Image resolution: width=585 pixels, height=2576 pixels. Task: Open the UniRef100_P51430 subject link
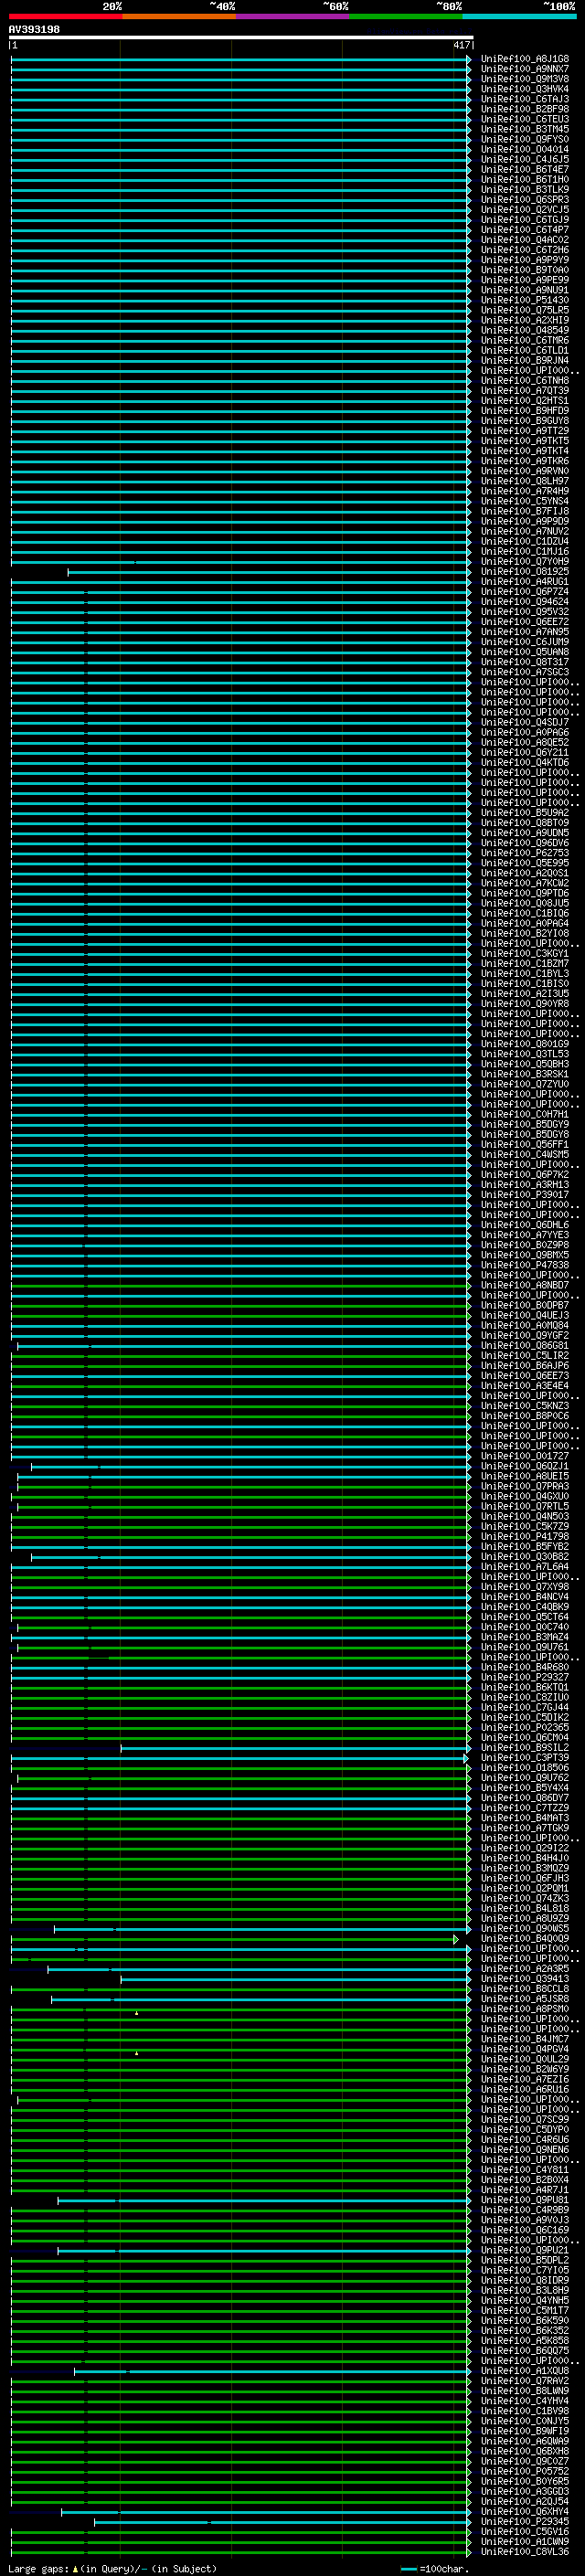tap(524, 300)
